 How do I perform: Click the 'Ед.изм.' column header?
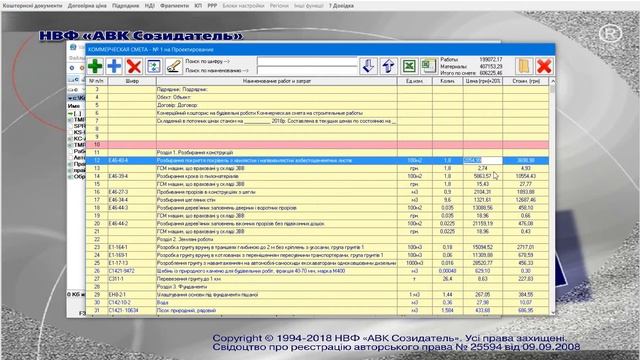pyautogui.click(x=415, y=81)
